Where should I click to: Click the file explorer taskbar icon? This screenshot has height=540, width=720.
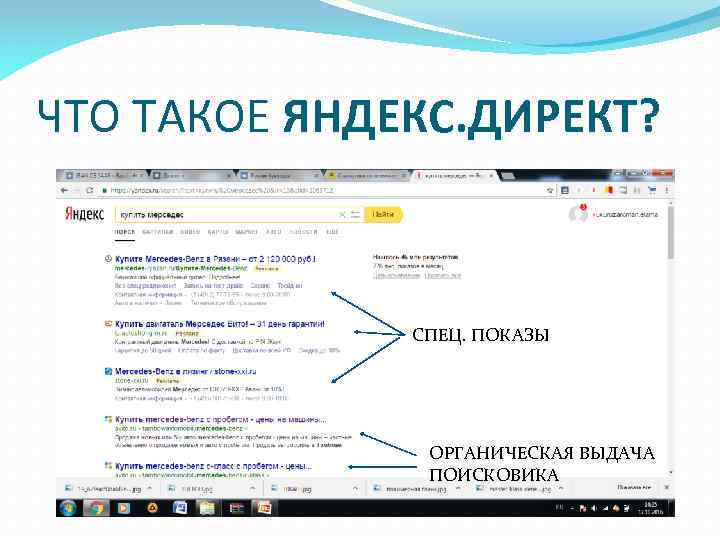(207, 508)
